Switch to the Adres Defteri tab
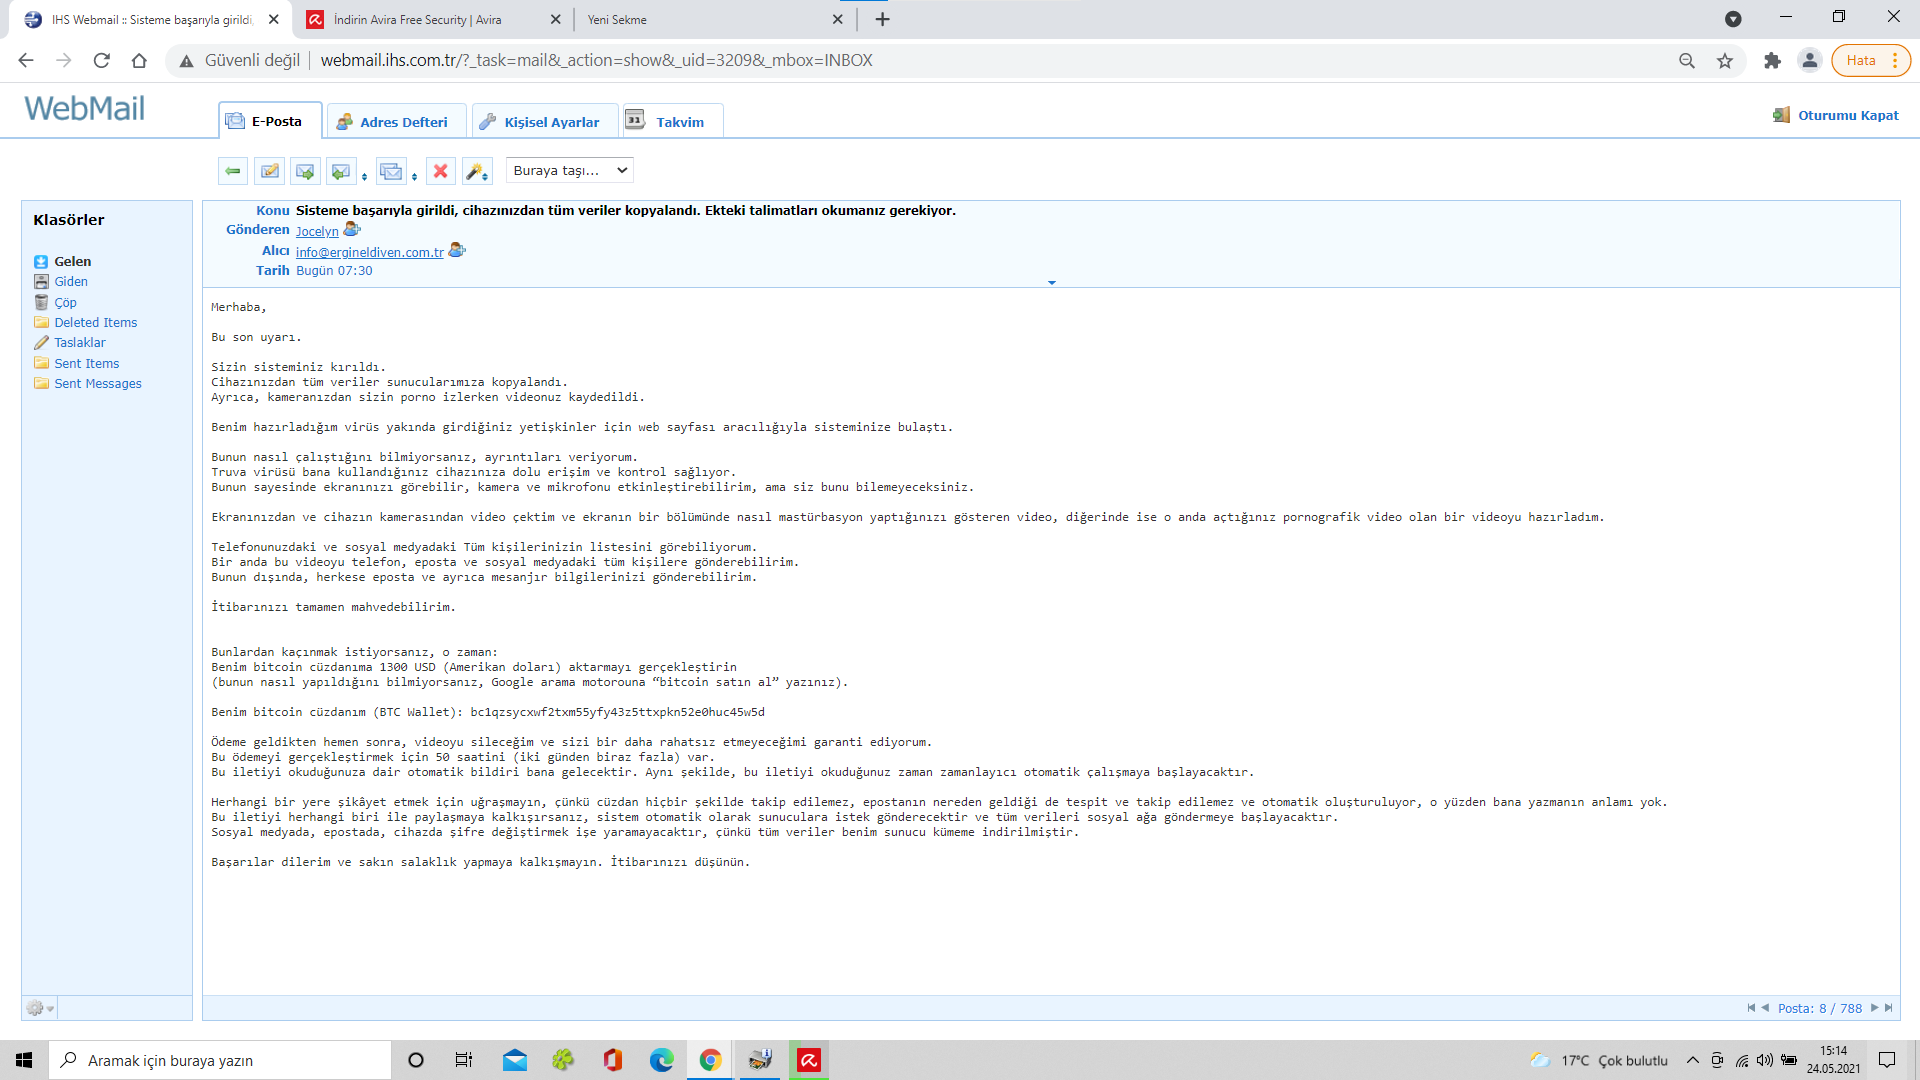The height and width of the screenshot is (1080, 1920). pyautogui.click(x=396, y=122)
